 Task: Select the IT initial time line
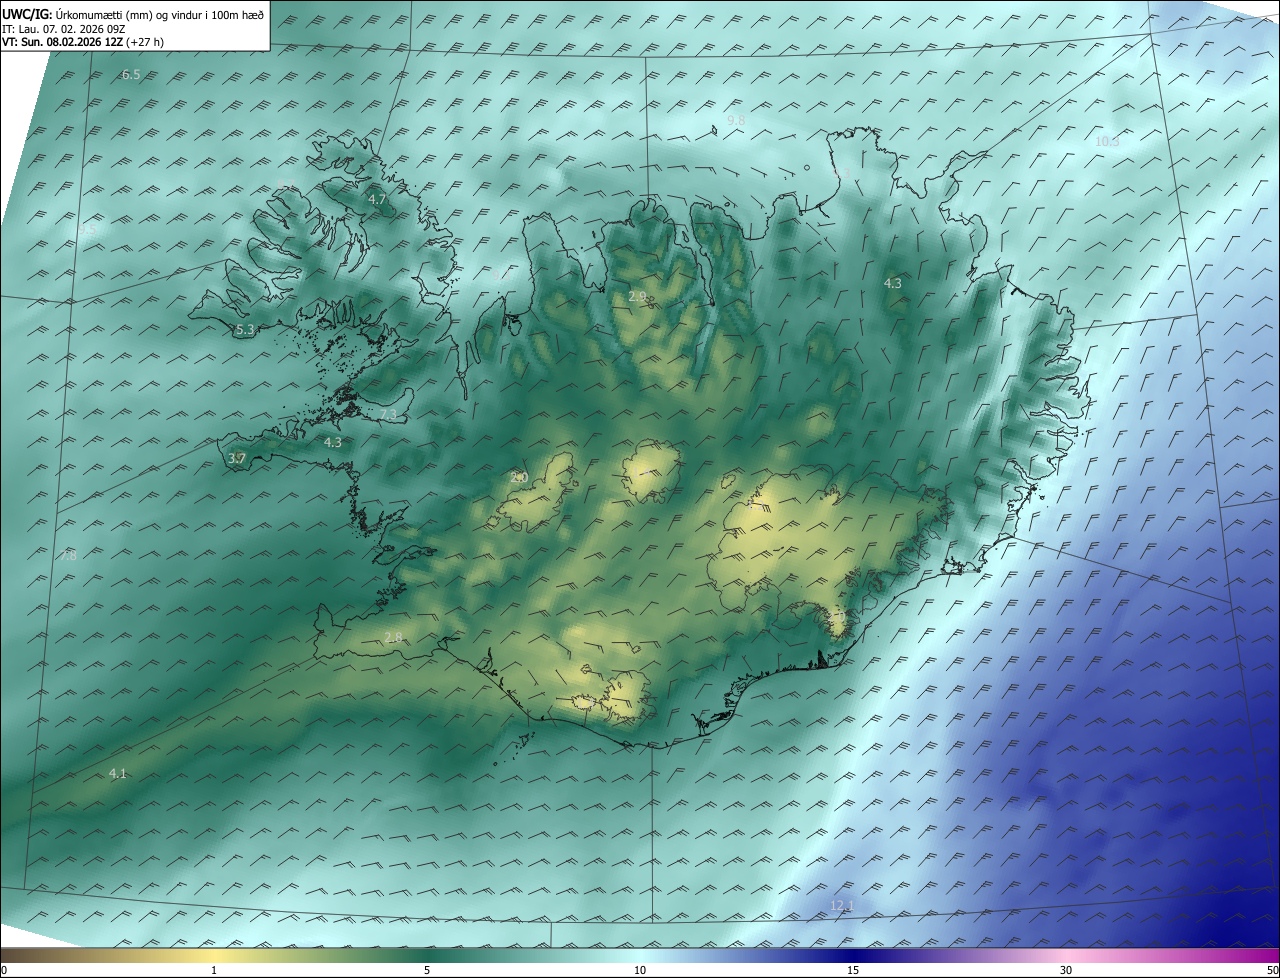coord(77,29)
